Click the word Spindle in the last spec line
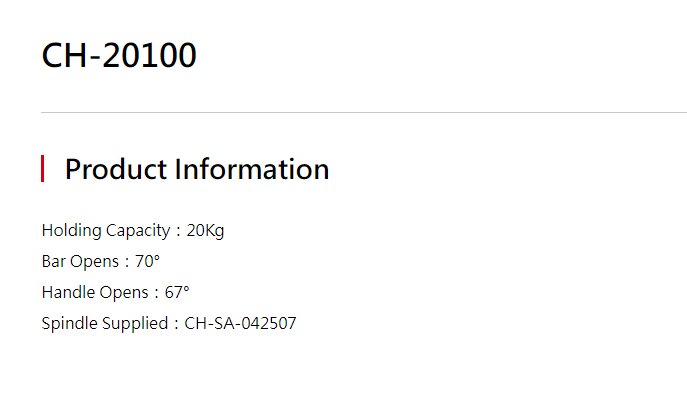This screenshot has width=687, height=395. click(x=70, y=324)
